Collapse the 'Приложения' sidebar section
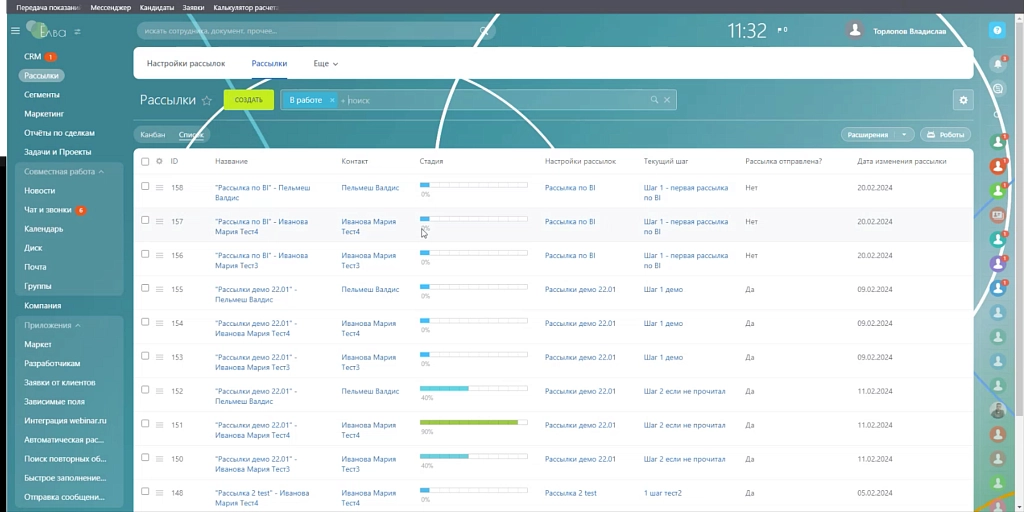Image resolution: width=1024 pixels, height=512 pixels. point(52,325)
